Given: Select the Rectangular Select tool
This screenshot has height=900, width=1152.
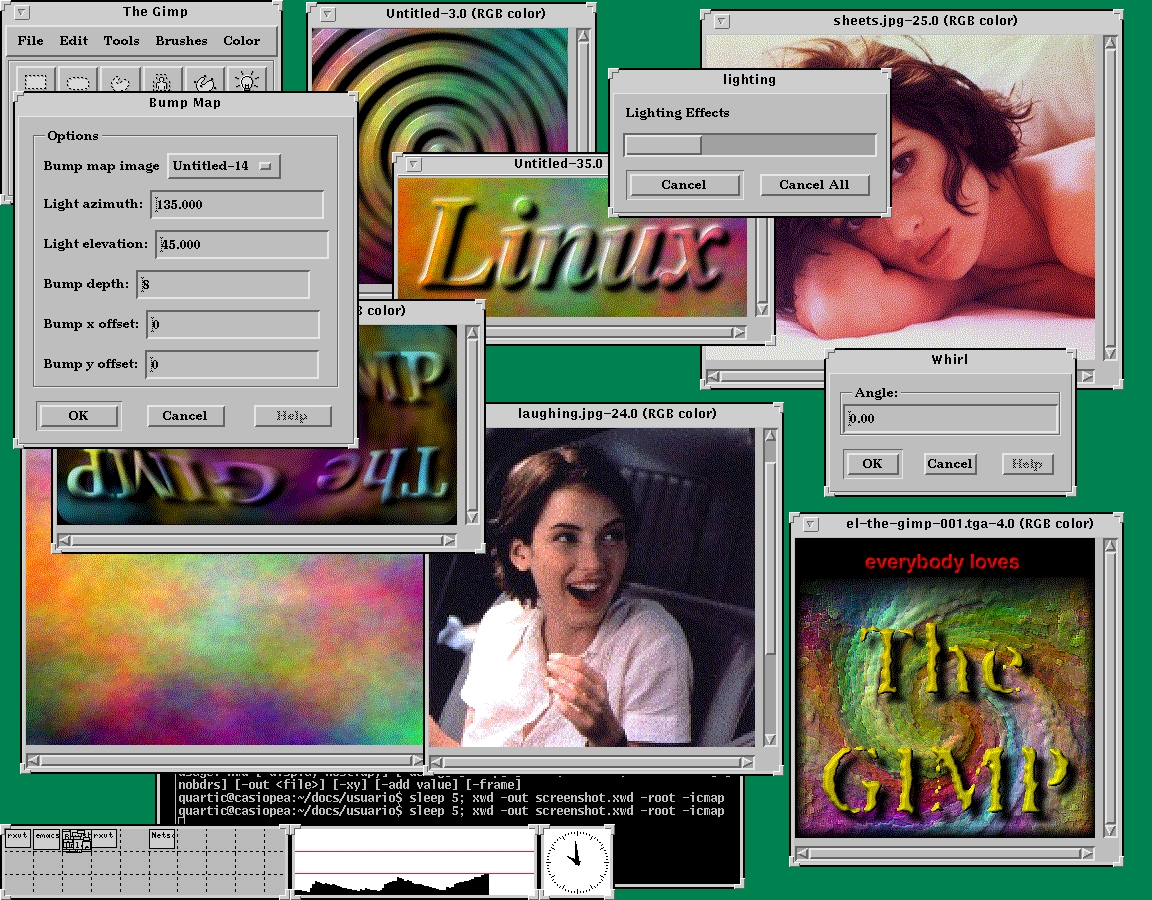Looking at the screenshot, I should pos(37,79).
